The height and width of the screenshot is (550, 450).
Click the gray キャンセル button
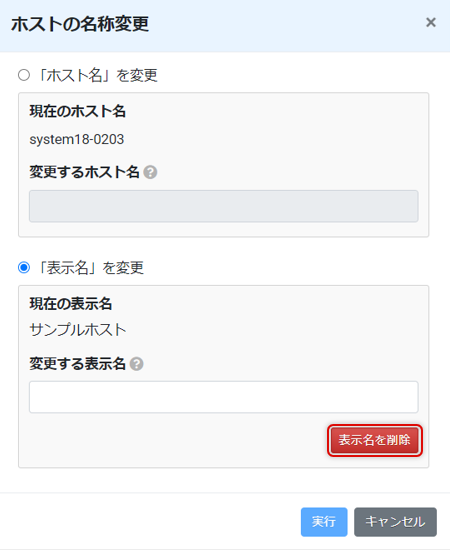point(395,522)
